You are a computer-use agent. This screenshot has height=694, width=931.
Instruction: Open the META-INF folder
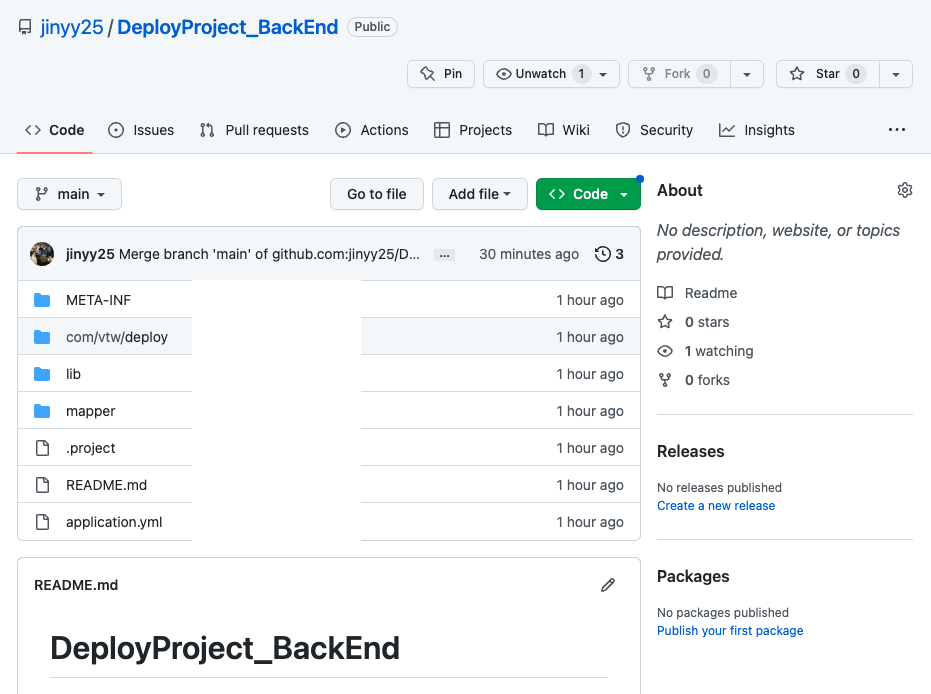tap(99, 300)
